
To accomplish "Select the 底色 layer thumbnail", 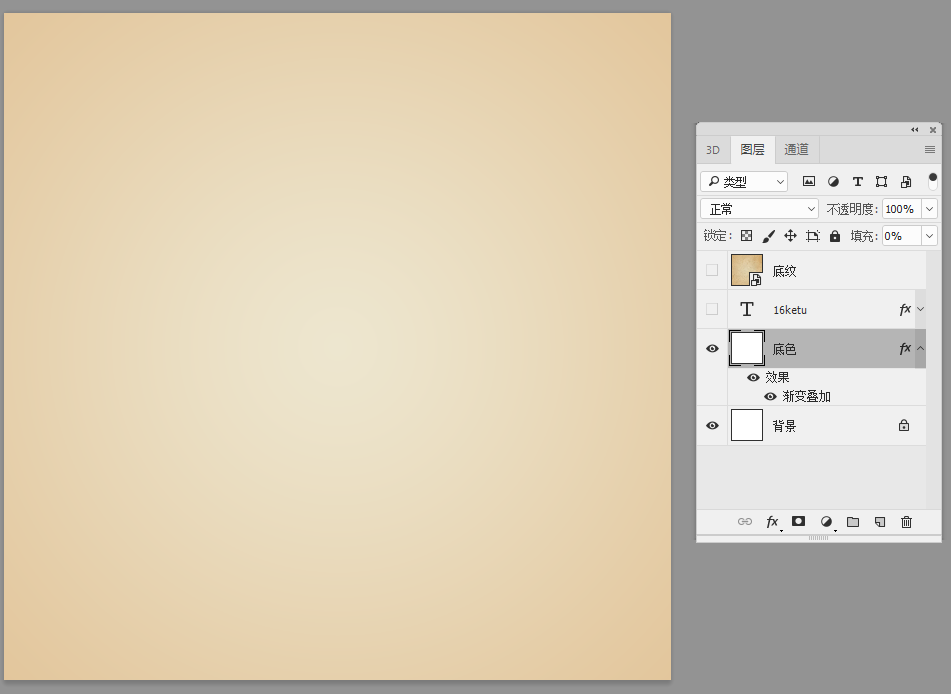I will tap(747, 348).
